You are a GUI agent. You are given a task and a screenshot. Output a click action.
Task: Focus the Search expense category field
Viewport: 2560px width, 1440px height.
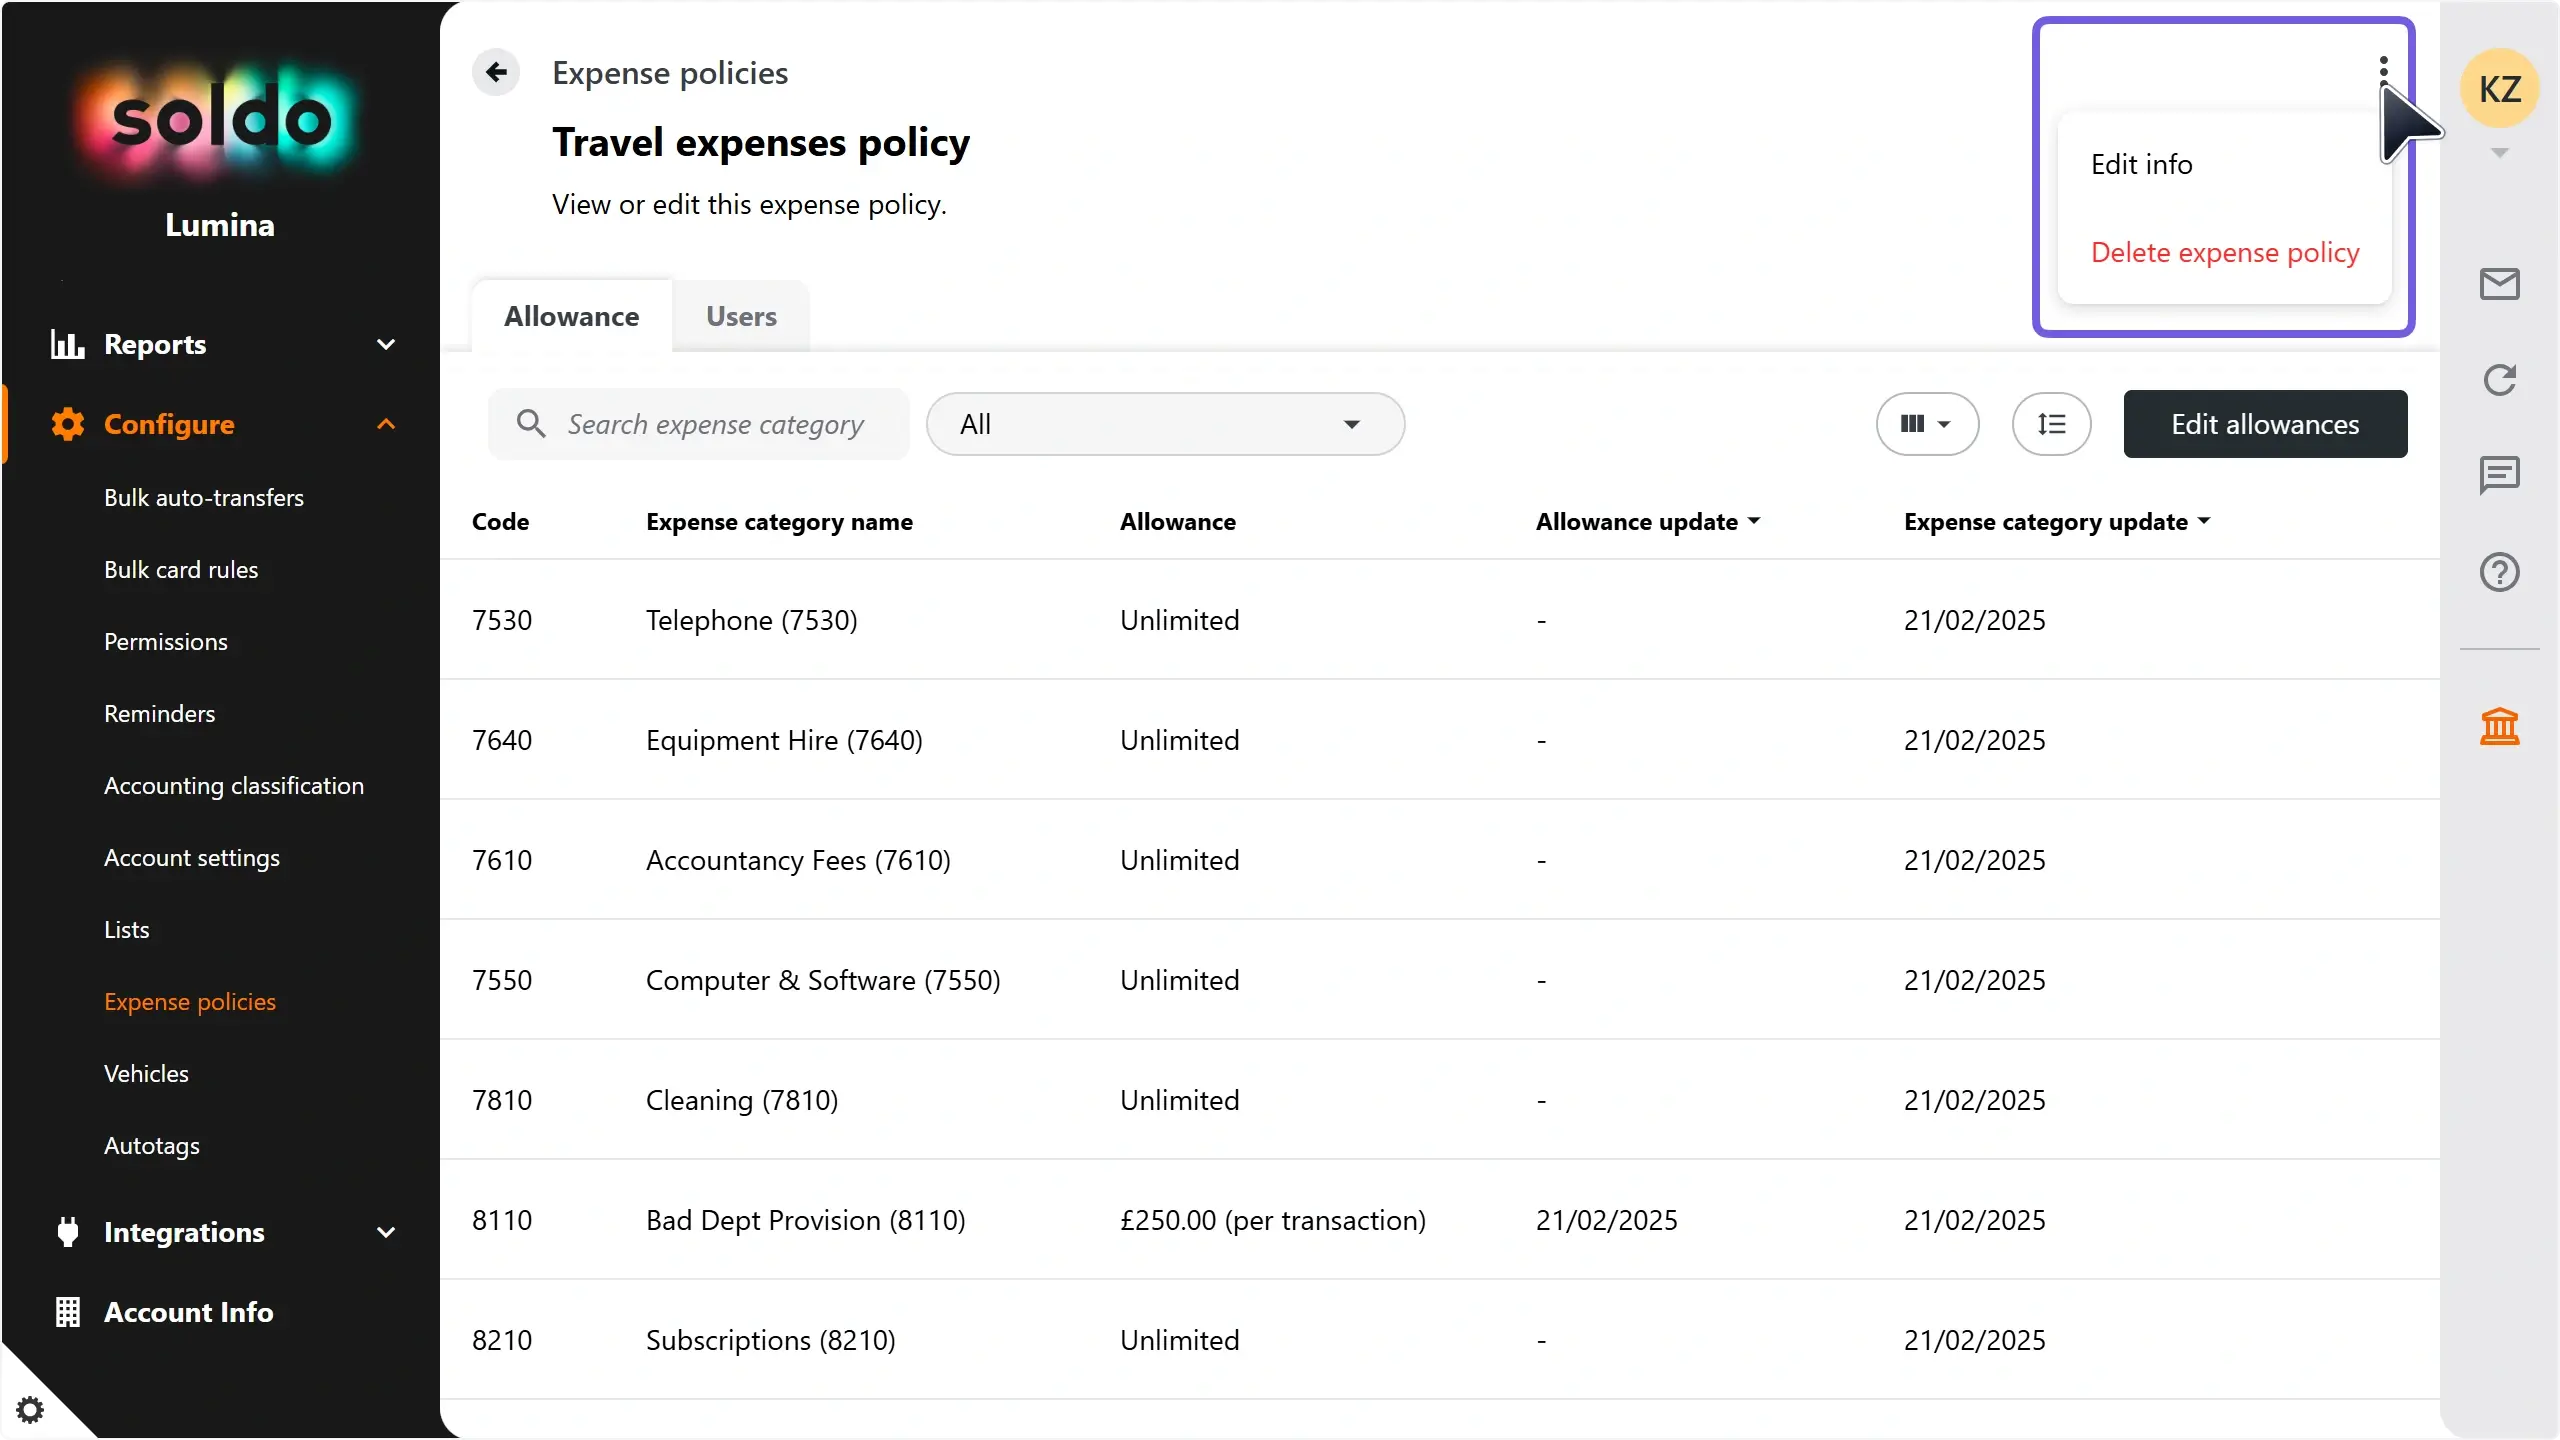[699, 424]
